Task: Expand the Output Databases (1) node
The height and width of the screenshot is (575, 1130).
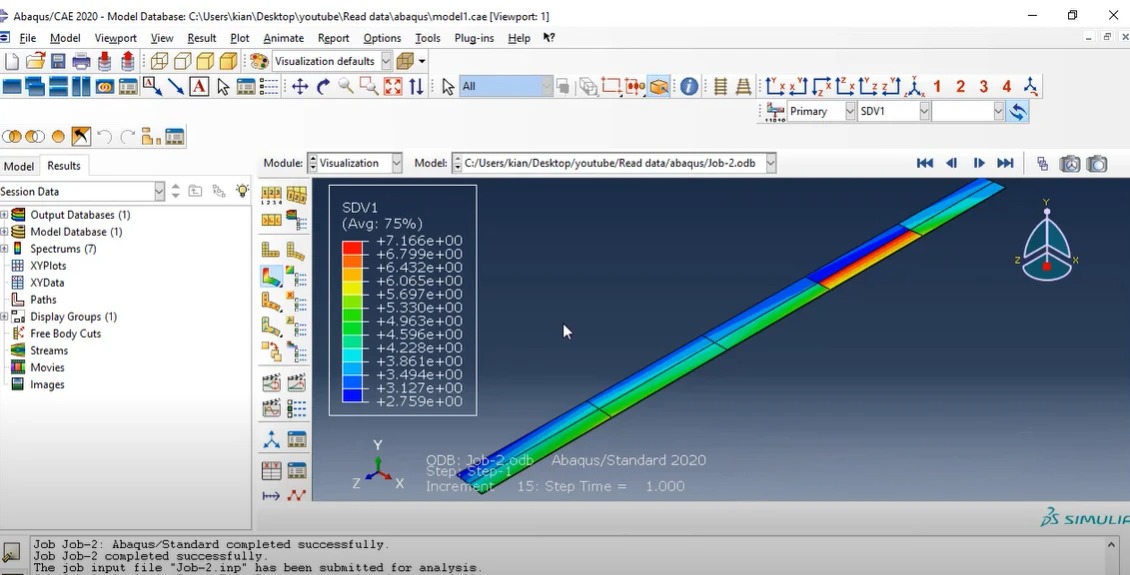Action: (4, 215)
